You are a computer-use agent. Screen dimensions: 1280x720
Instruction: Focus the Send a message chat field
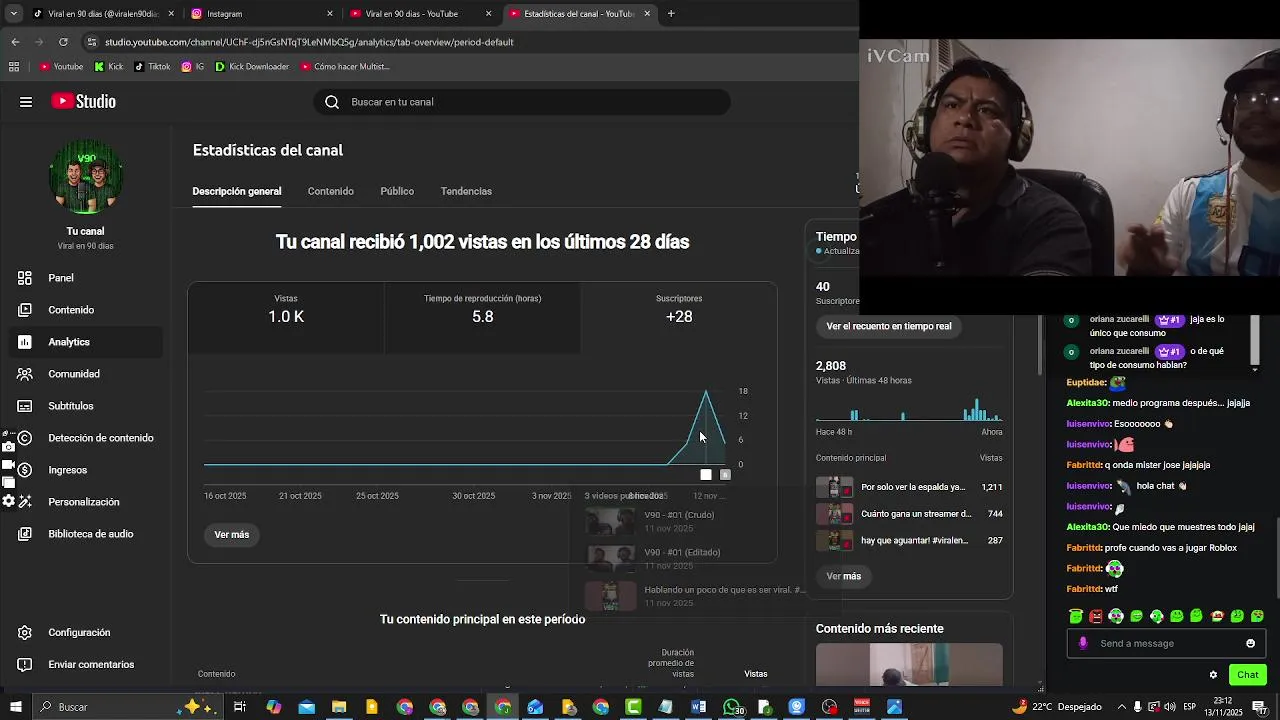(1166, 644)
